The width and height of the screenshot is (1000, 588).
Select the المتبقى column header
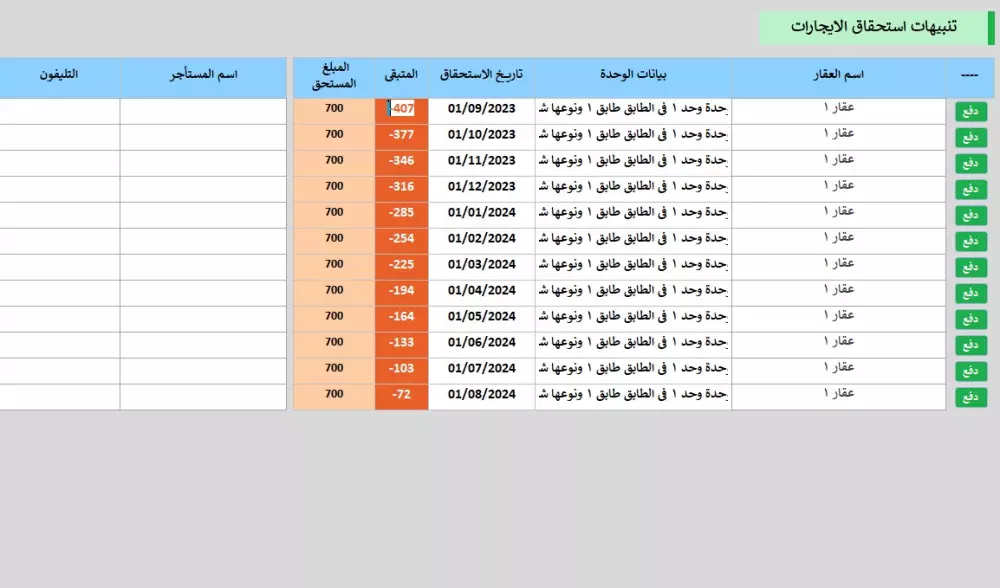click(401, 74)
